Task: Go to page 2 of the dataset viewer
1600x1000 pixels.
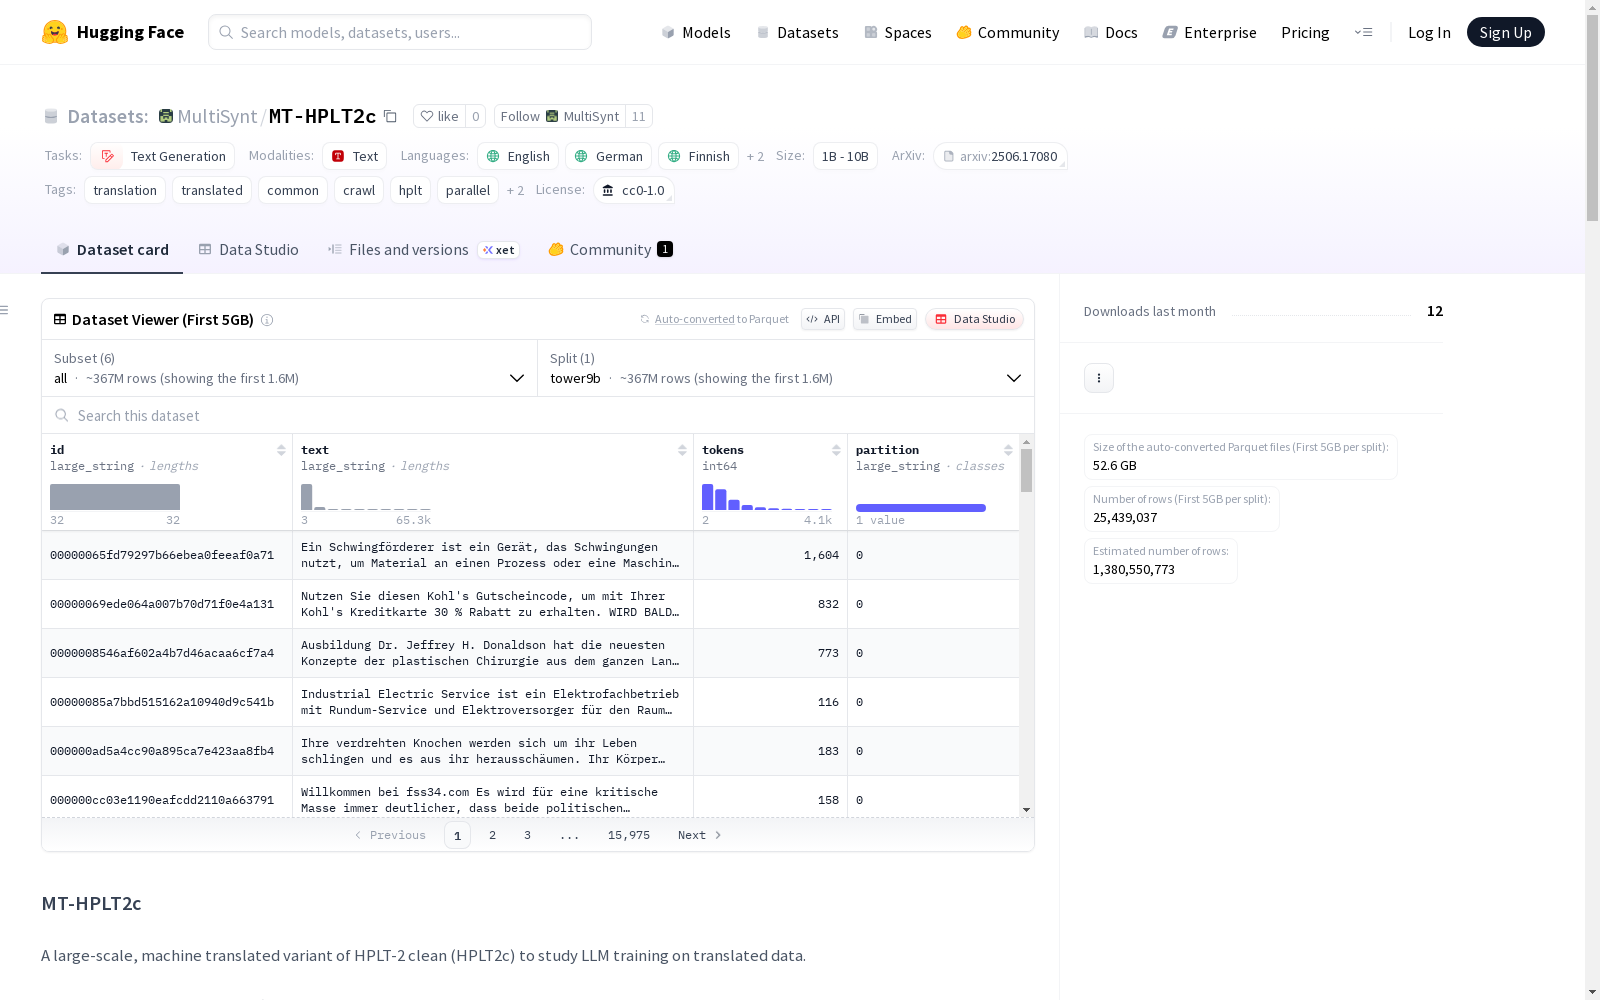Action: pos(492,835)
